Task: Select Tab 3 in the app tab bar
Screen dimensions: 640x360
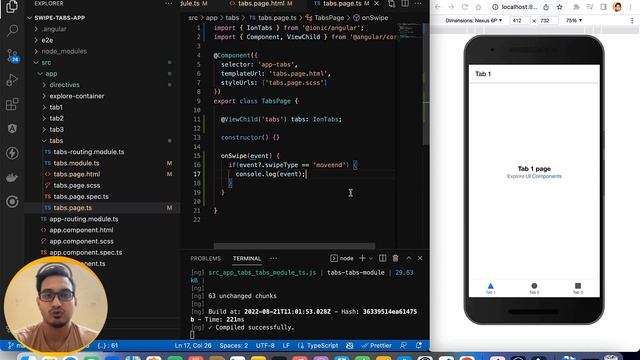Action: coord(578,288)
